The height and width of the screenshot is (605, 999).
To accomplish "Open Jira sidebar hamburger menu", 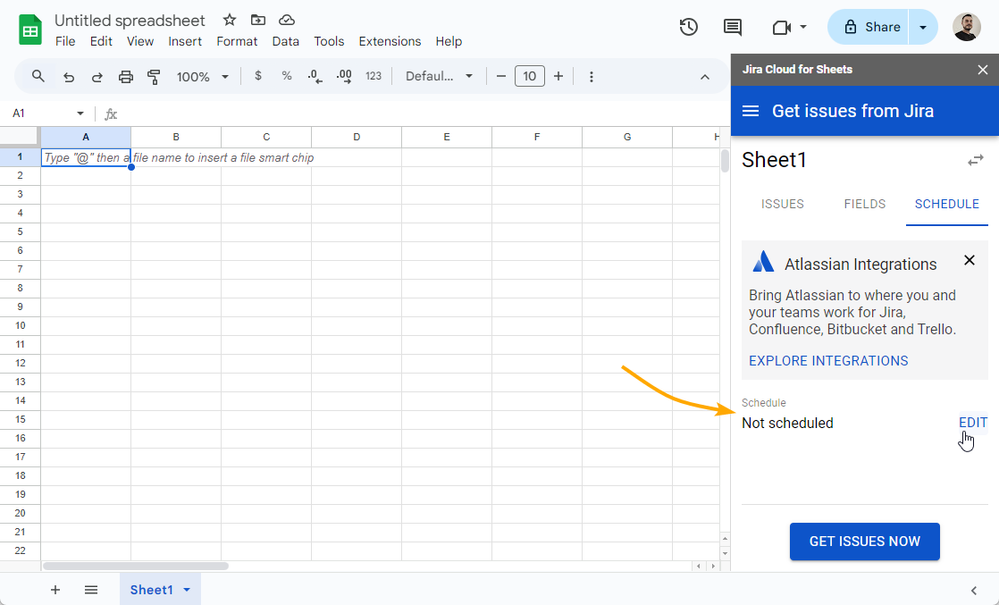I will tap(751, 111).
